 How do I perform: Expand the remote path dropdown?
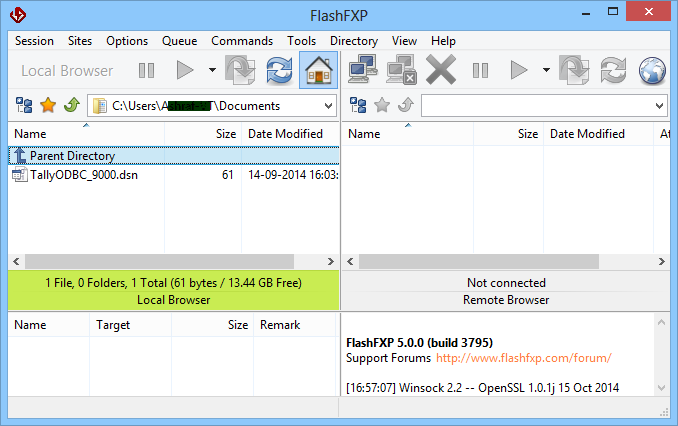659,106
